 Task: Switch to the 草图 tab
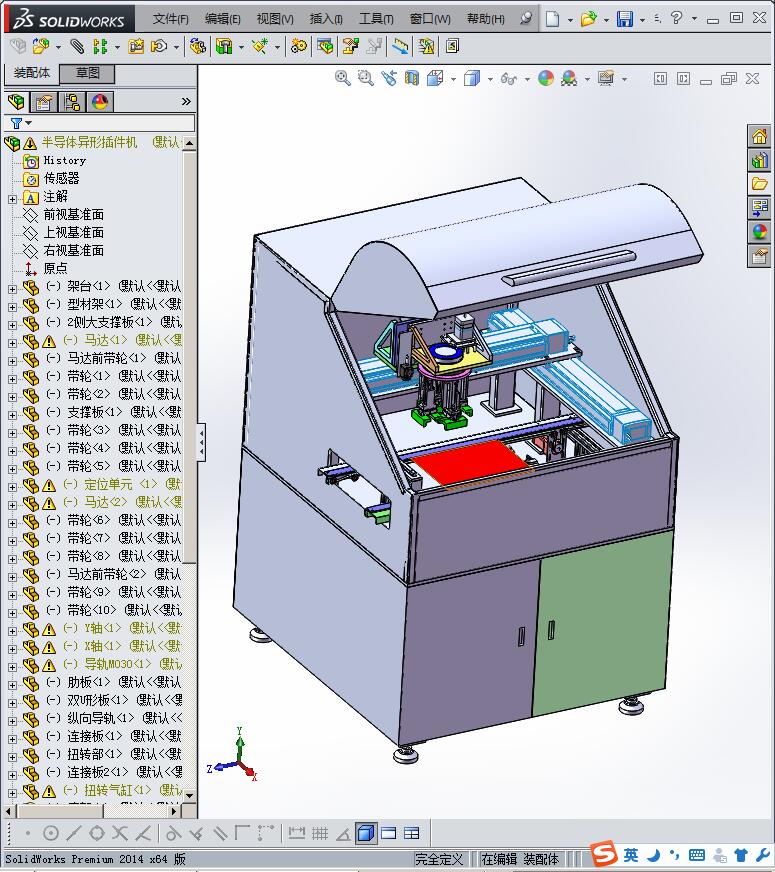tap(87, 73)
